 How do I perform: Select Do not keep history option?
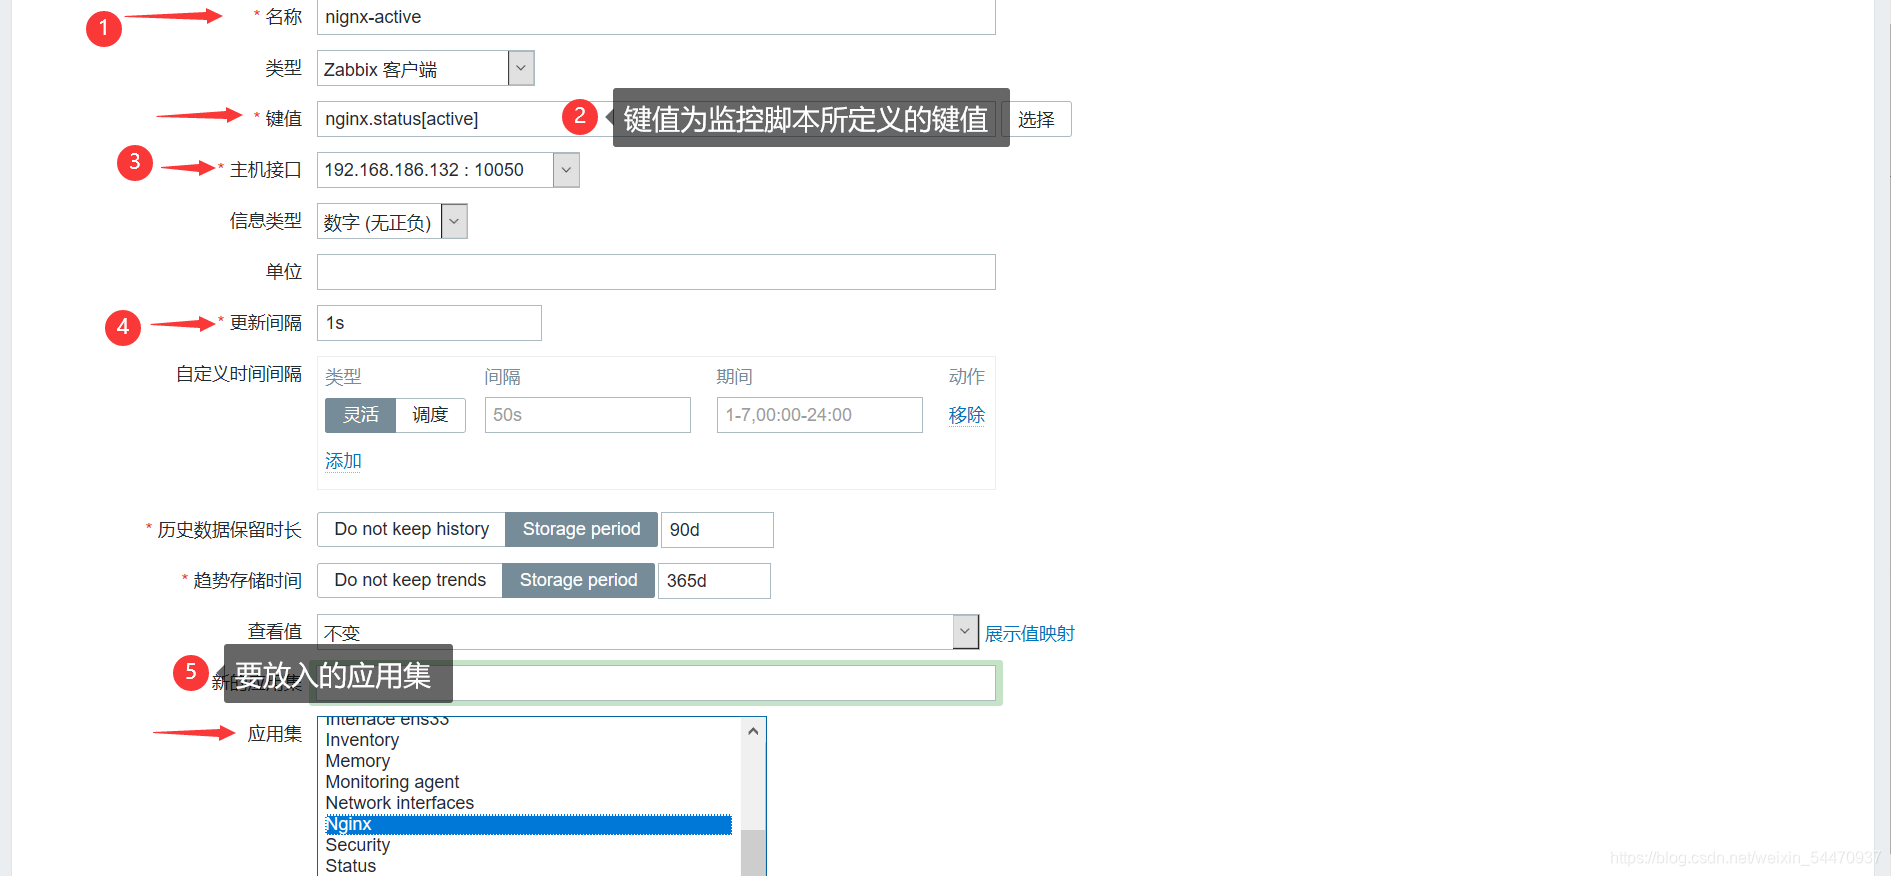coord(412,529)
